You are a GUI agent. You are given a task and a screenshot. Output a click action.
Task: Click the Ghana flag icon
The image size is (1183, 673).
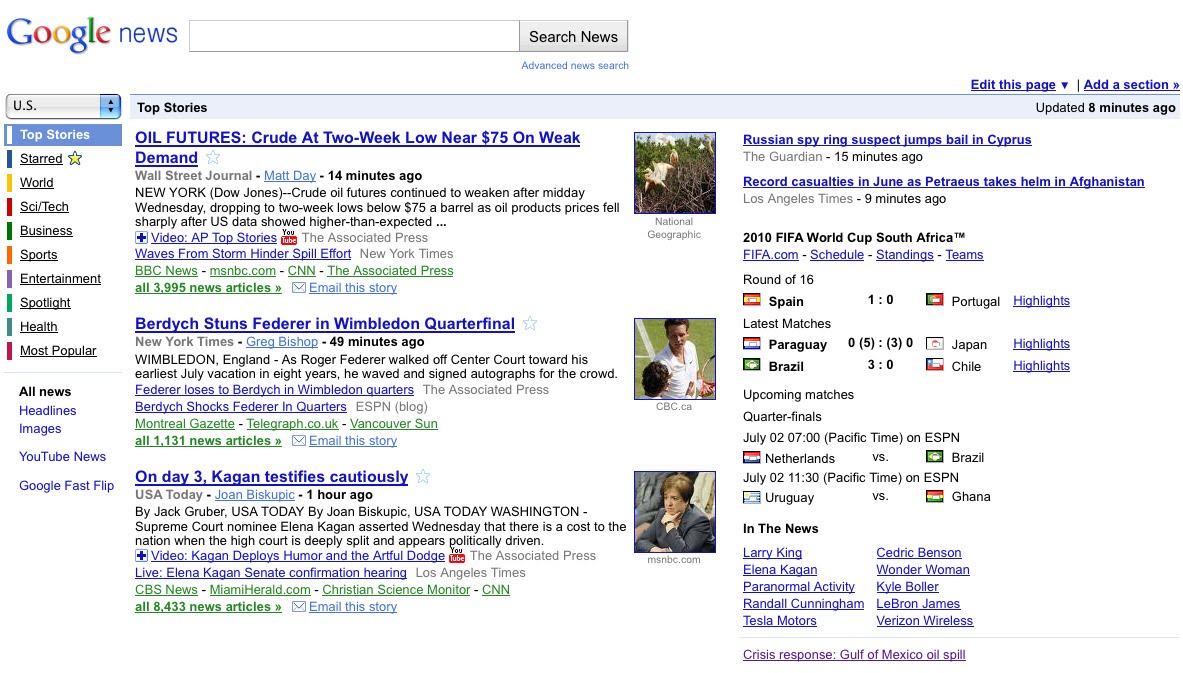click(x=935, y=496)
